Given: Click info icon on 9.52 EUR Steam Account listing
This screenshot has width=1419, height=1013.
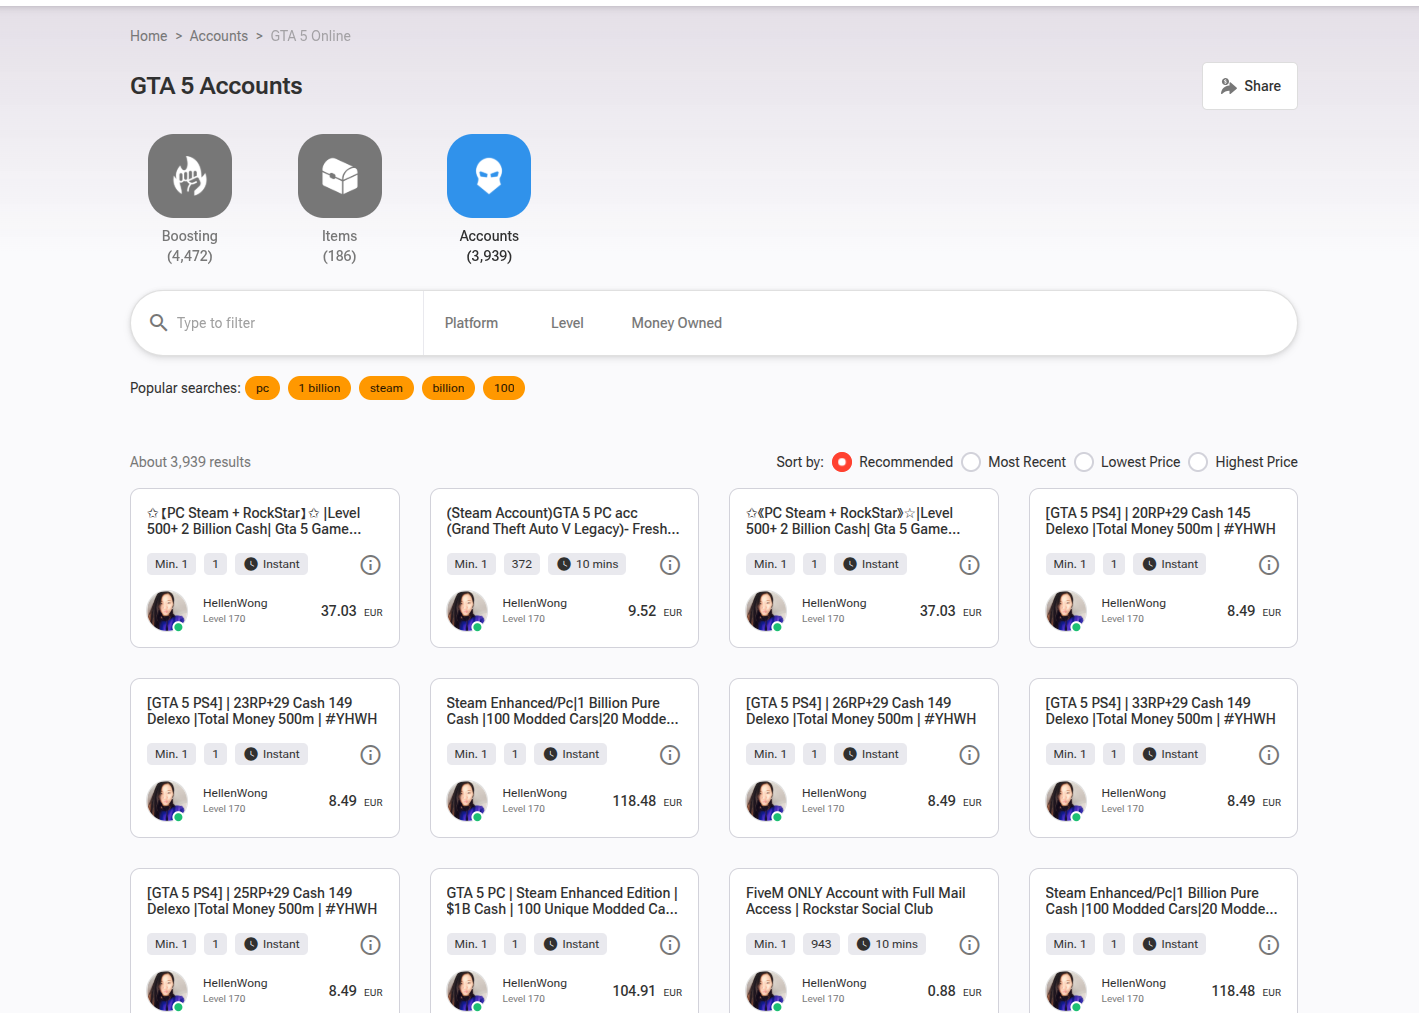Looking at the screenshot, I should click(x=670, y=565).
